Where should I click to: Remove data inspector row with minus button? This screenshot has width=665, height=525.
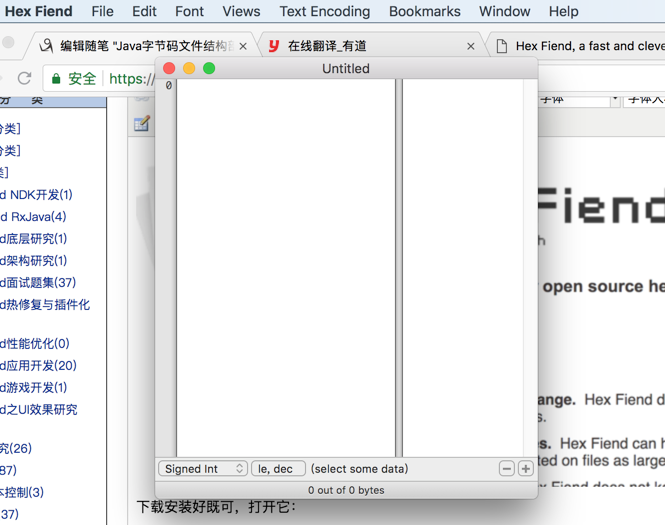click(x=506, y=469)
